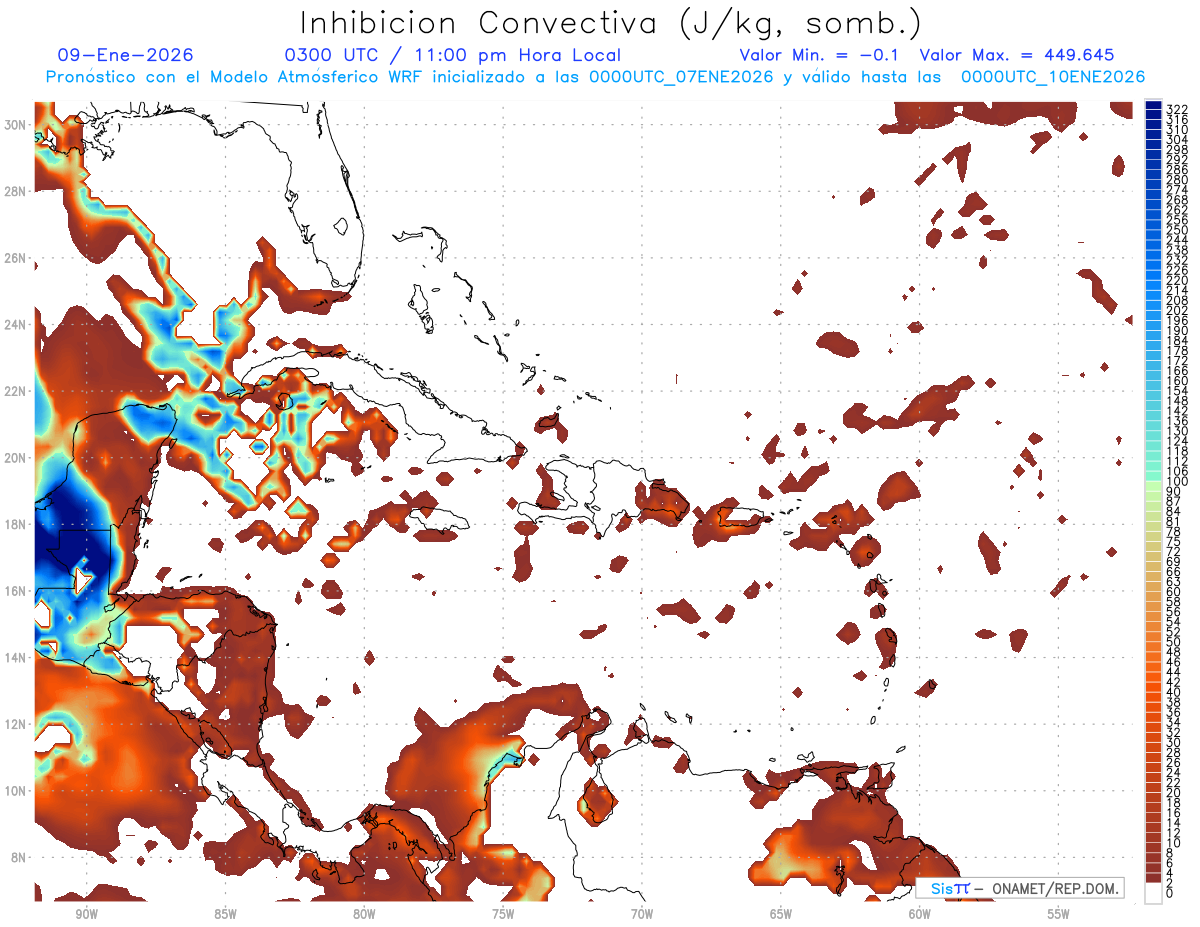Click the '70W' longitude label
Image resolution: width=1200 pixels, height=927 pixels.
[642, 914]
